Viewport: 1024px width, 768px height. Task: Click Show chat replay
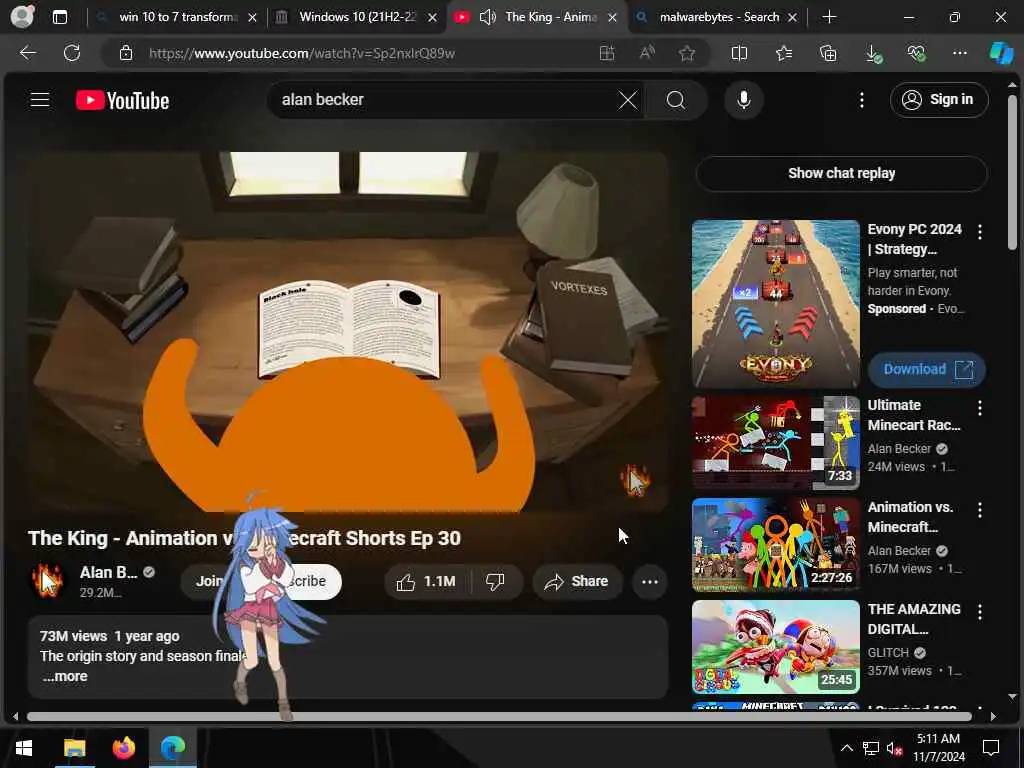(x=841, y=173)
